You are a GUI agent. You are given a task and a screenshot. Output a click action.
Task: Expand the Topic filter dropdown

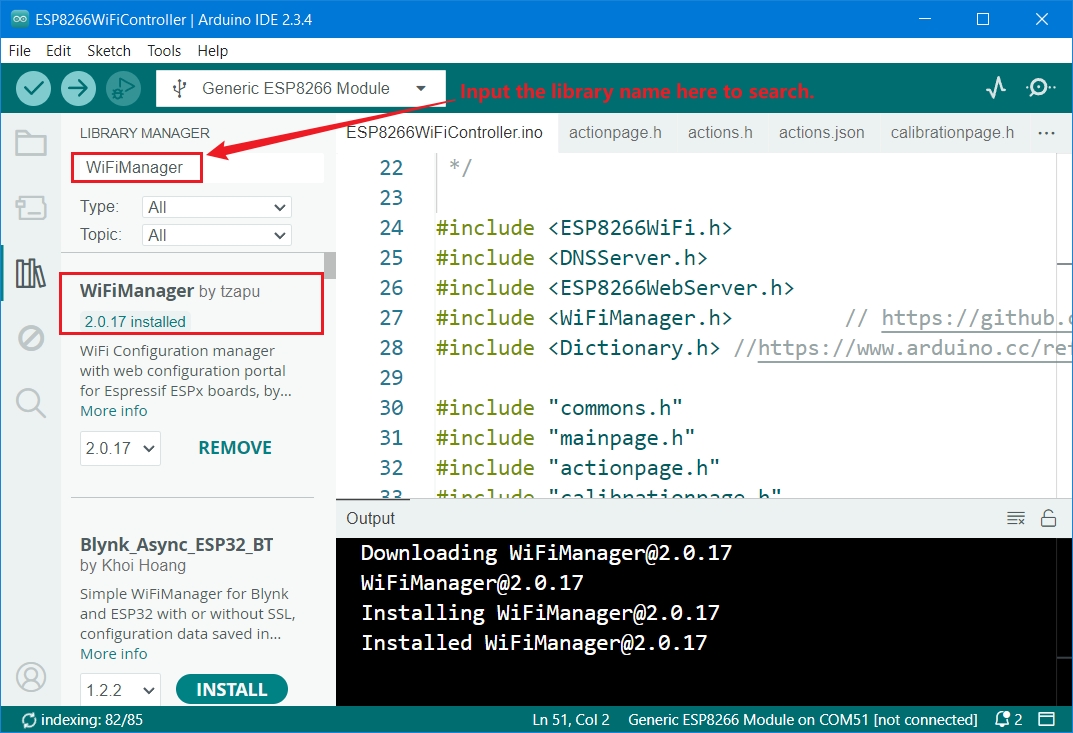(x=217, y=235)
